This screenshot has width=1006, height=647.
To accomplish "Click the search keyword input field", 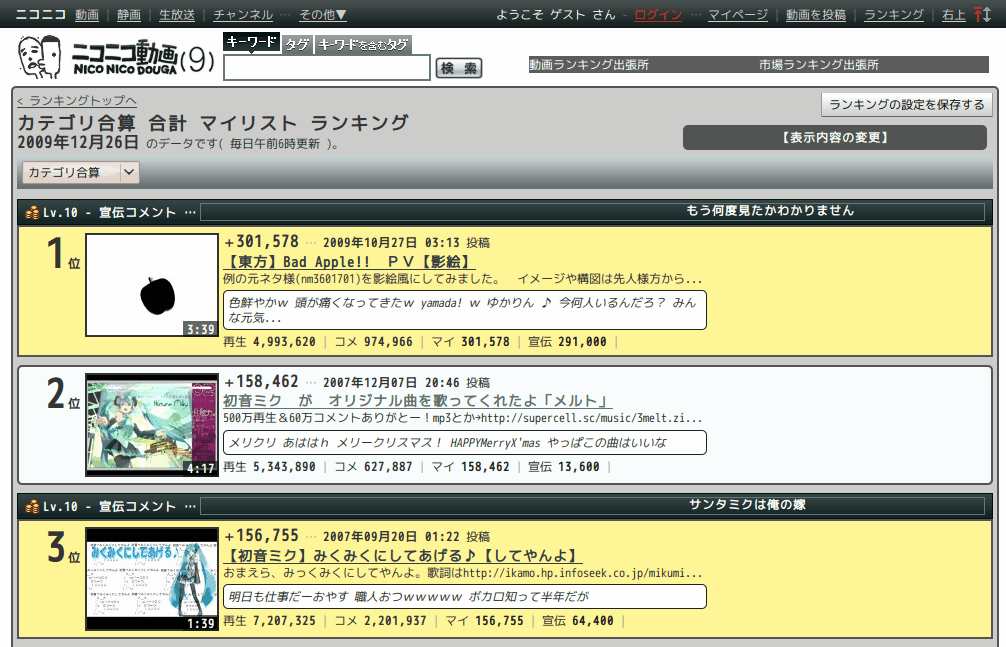I will (x=327, y=67).
